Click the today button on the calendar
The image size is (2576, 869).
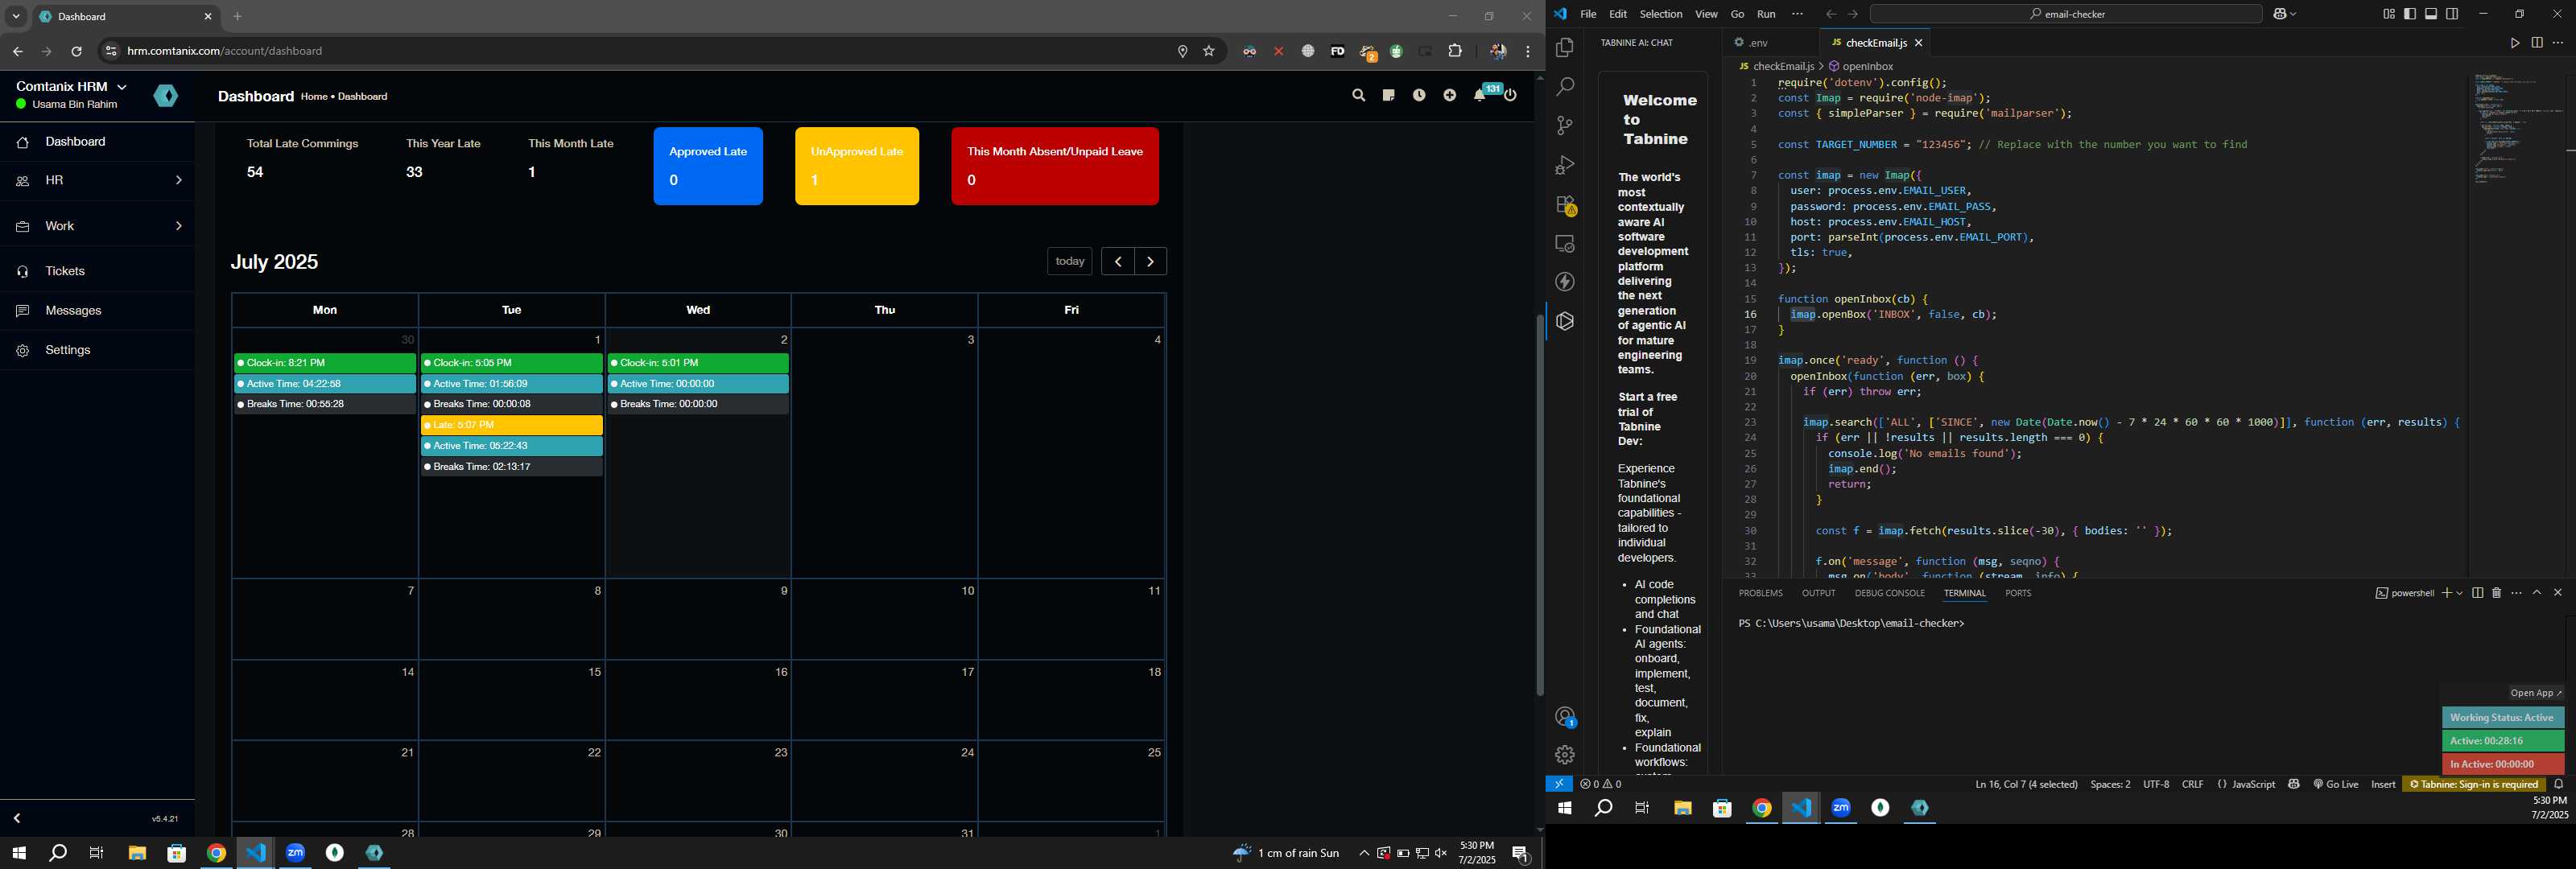pyautogui.click(x=1069, y=262)
